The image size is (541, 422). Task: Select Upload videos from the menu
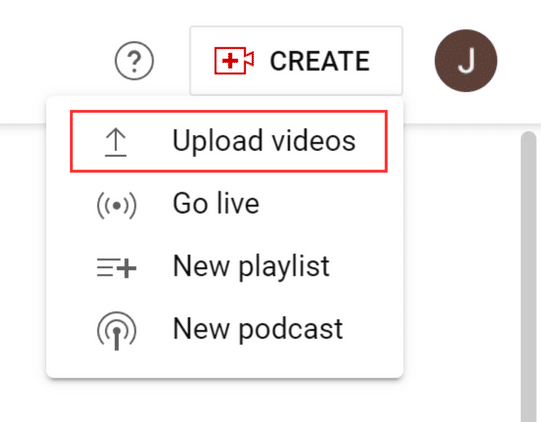coord(228,141)
